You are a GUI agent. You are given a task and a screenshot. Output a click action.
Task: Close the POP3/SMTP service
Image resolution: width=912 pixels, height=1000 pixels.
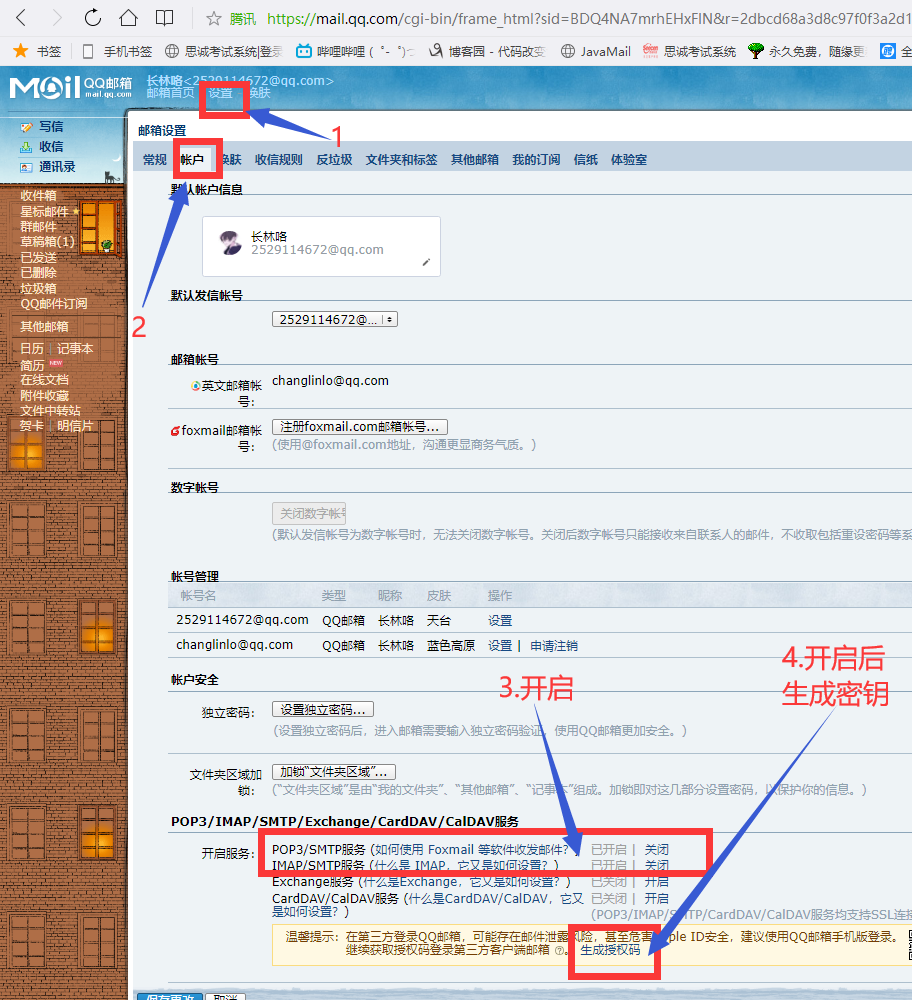(656, 849)
